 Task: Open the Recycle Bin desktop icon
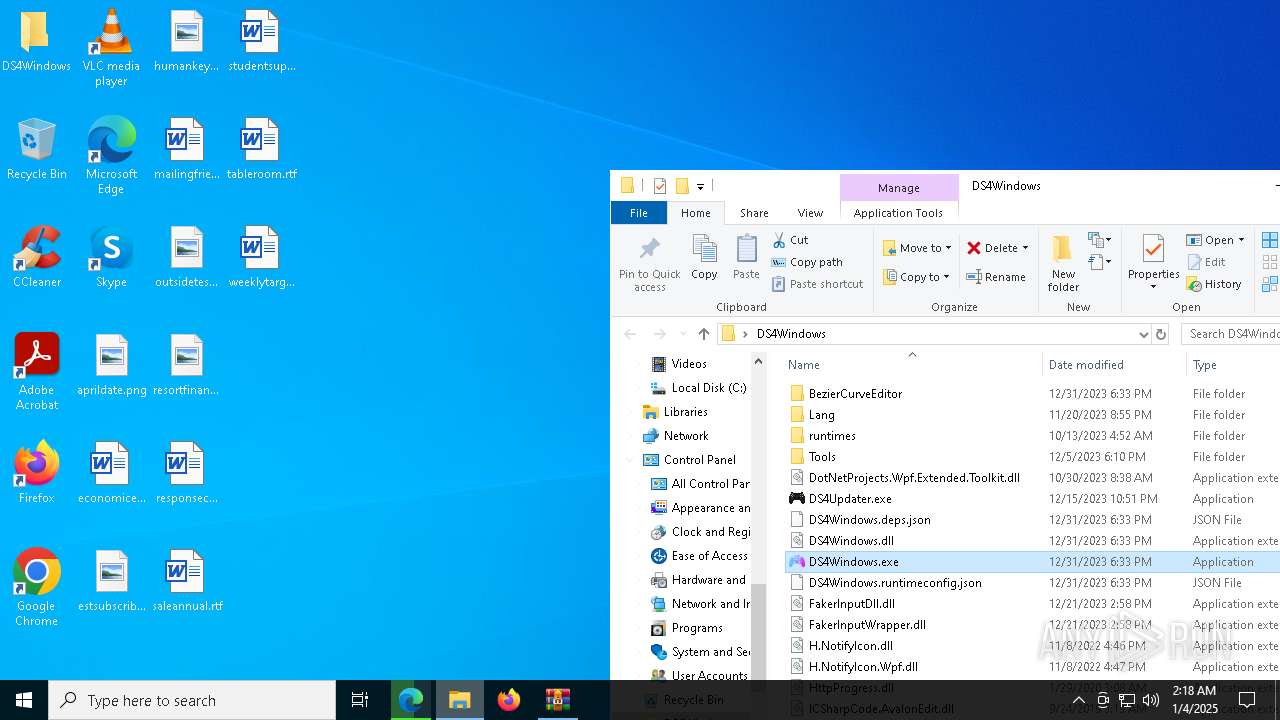36,150
